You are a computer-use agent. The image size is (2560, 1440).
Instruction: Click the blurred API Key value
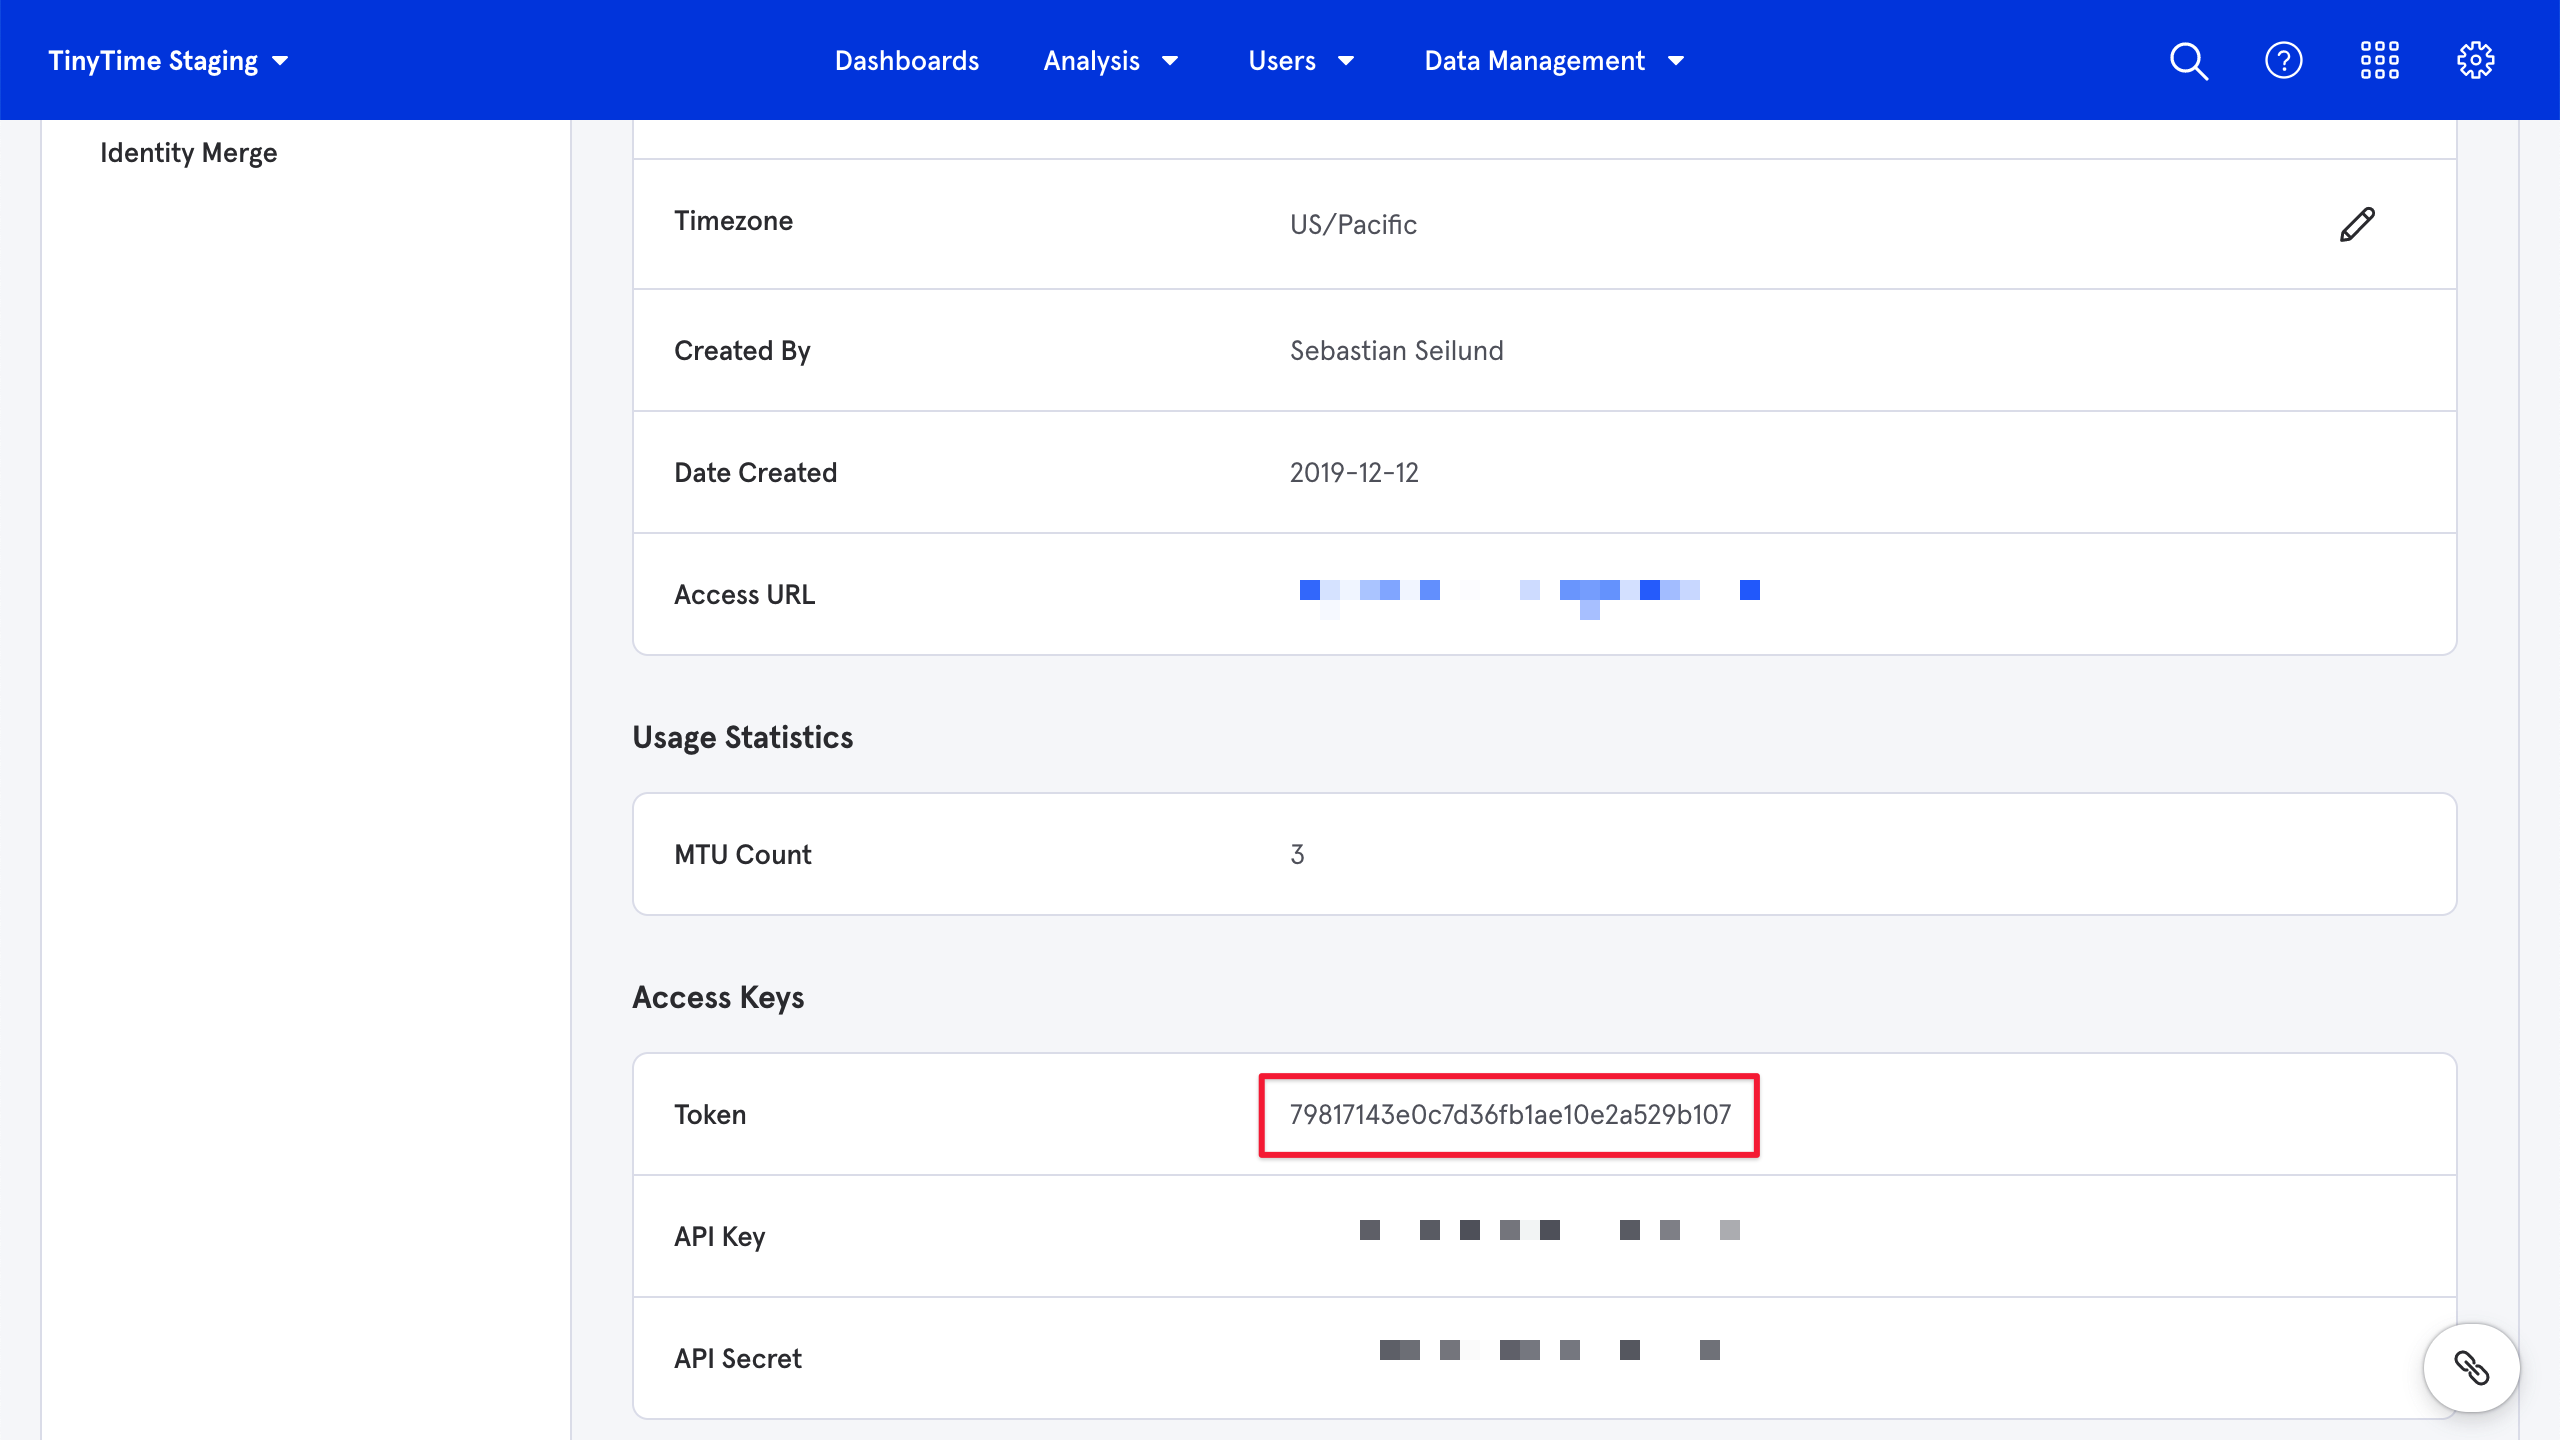pos(1549,1231)
